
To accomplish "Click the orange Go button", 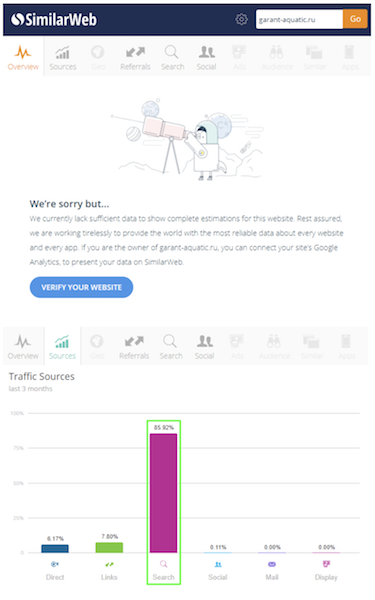I will click(x=355, y=19).
